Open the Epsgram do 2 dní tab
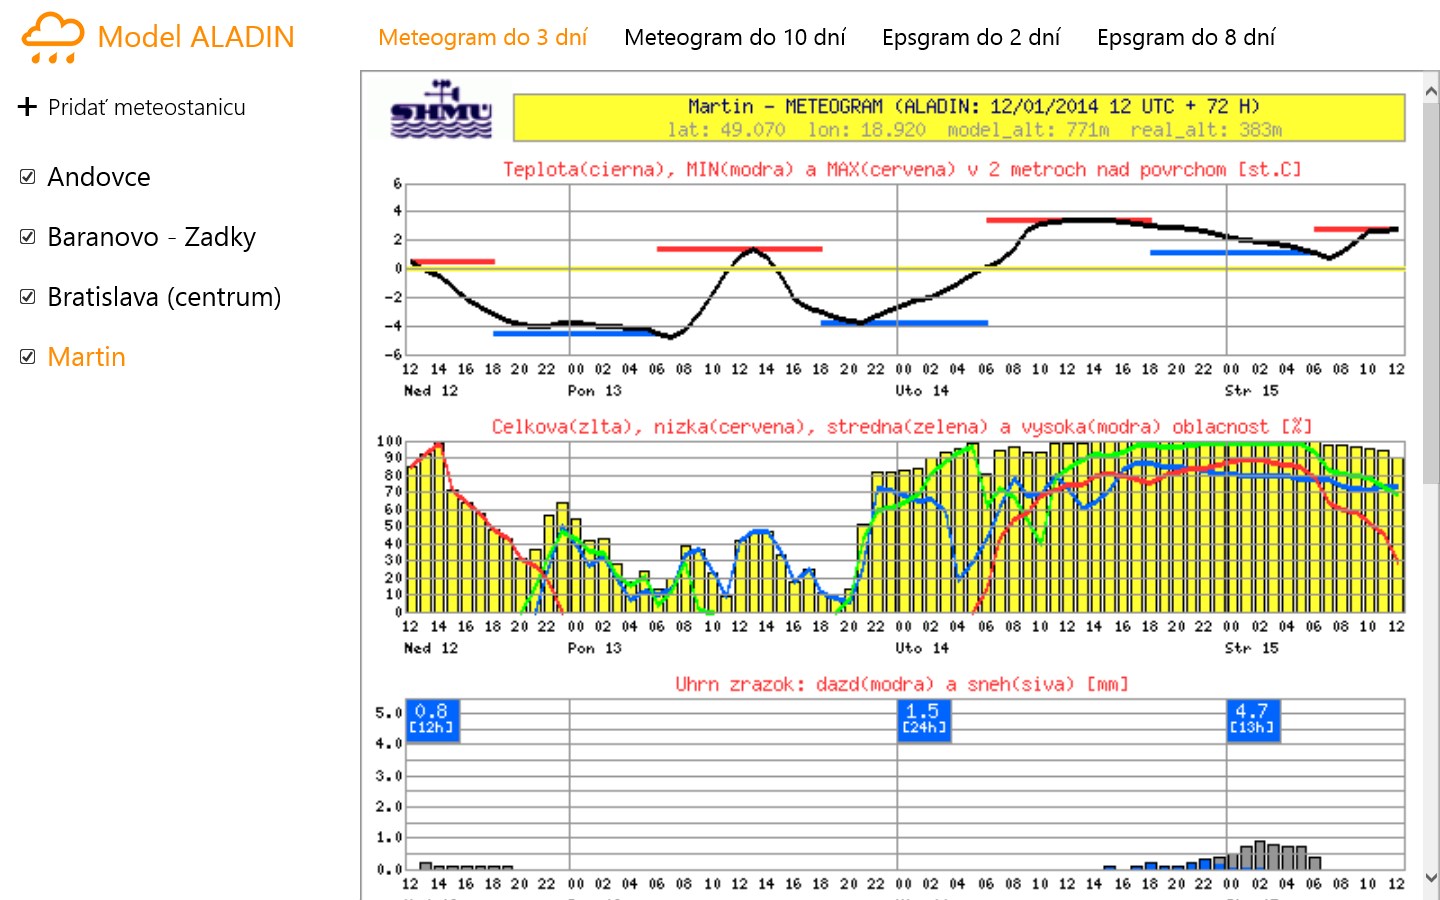This screenshot has width=1440, height=900. click(970, 38)
